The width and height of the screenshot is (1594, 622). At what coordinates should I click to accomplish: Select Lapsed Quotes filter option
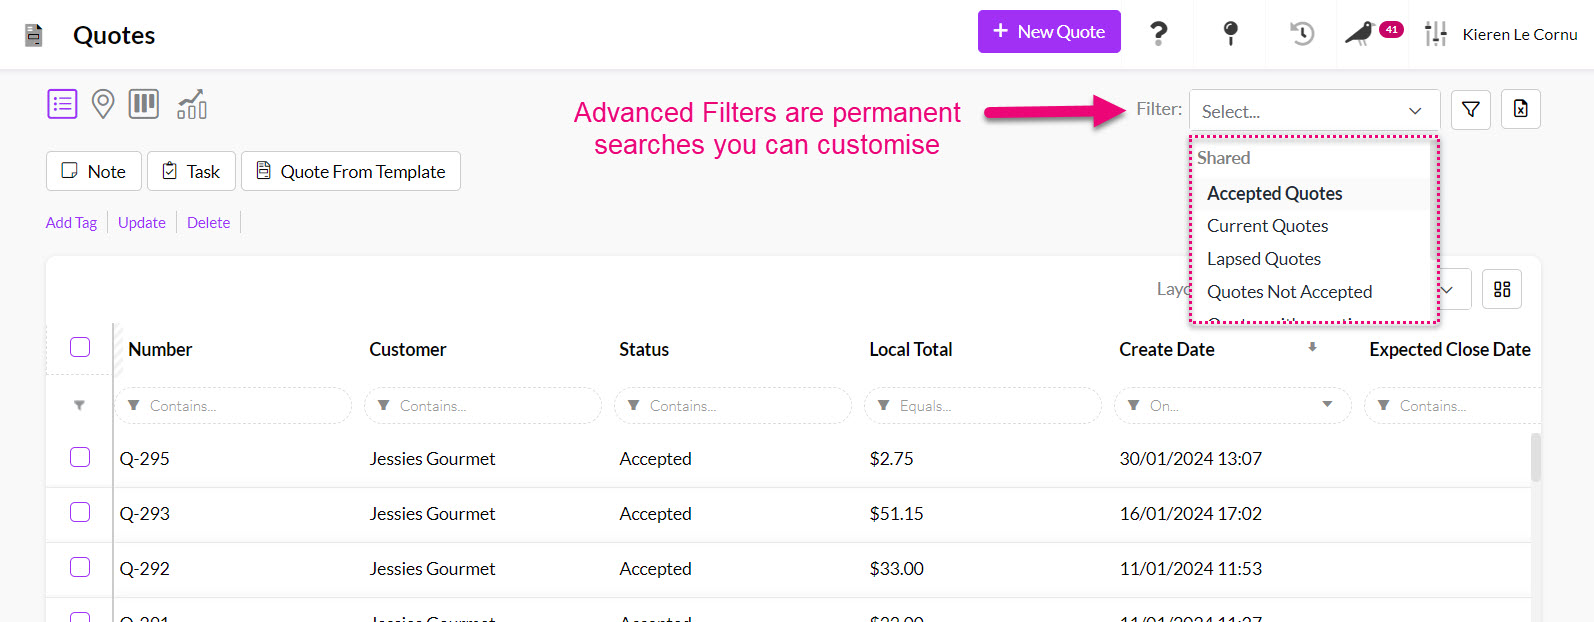pyautogui.click(x=1263, y=259)
